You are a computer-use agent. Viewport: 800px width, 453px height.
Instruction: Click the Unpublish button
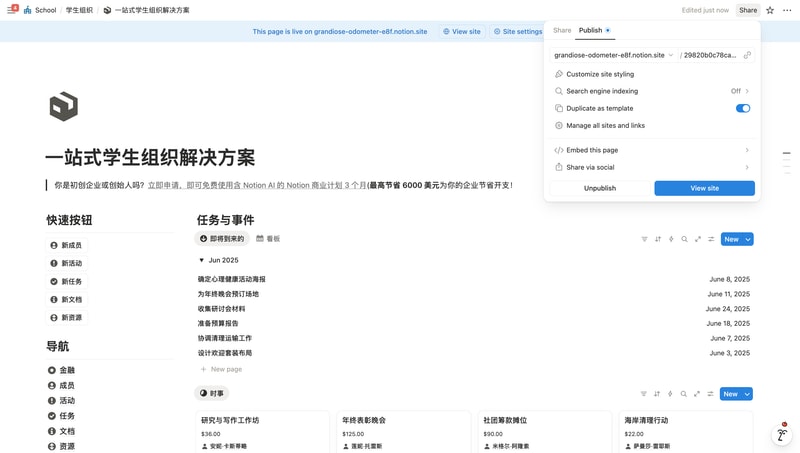600,188
